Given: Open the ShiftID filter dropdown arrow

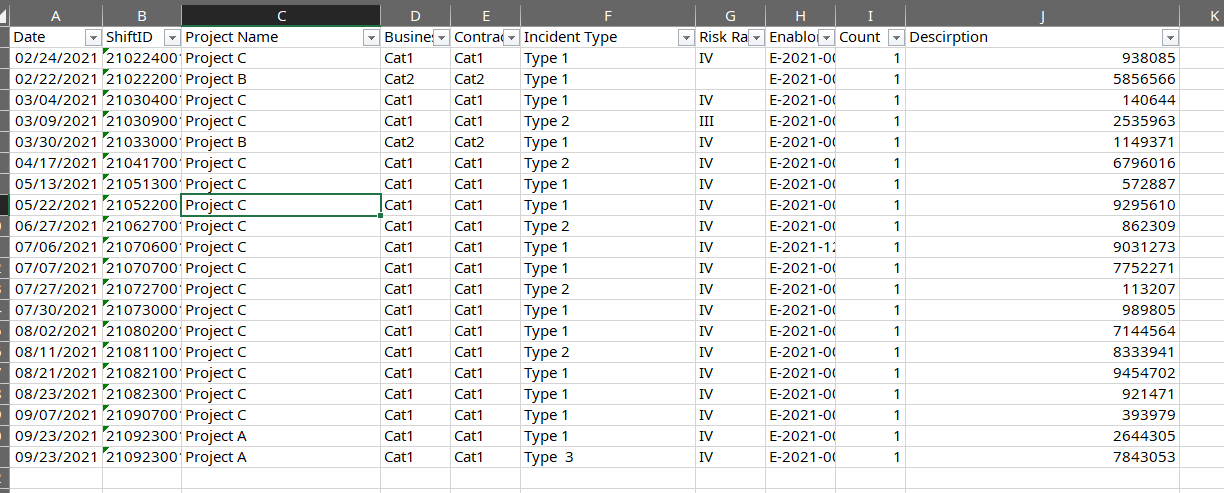Looking at the screenshot, I should point(171,37).
